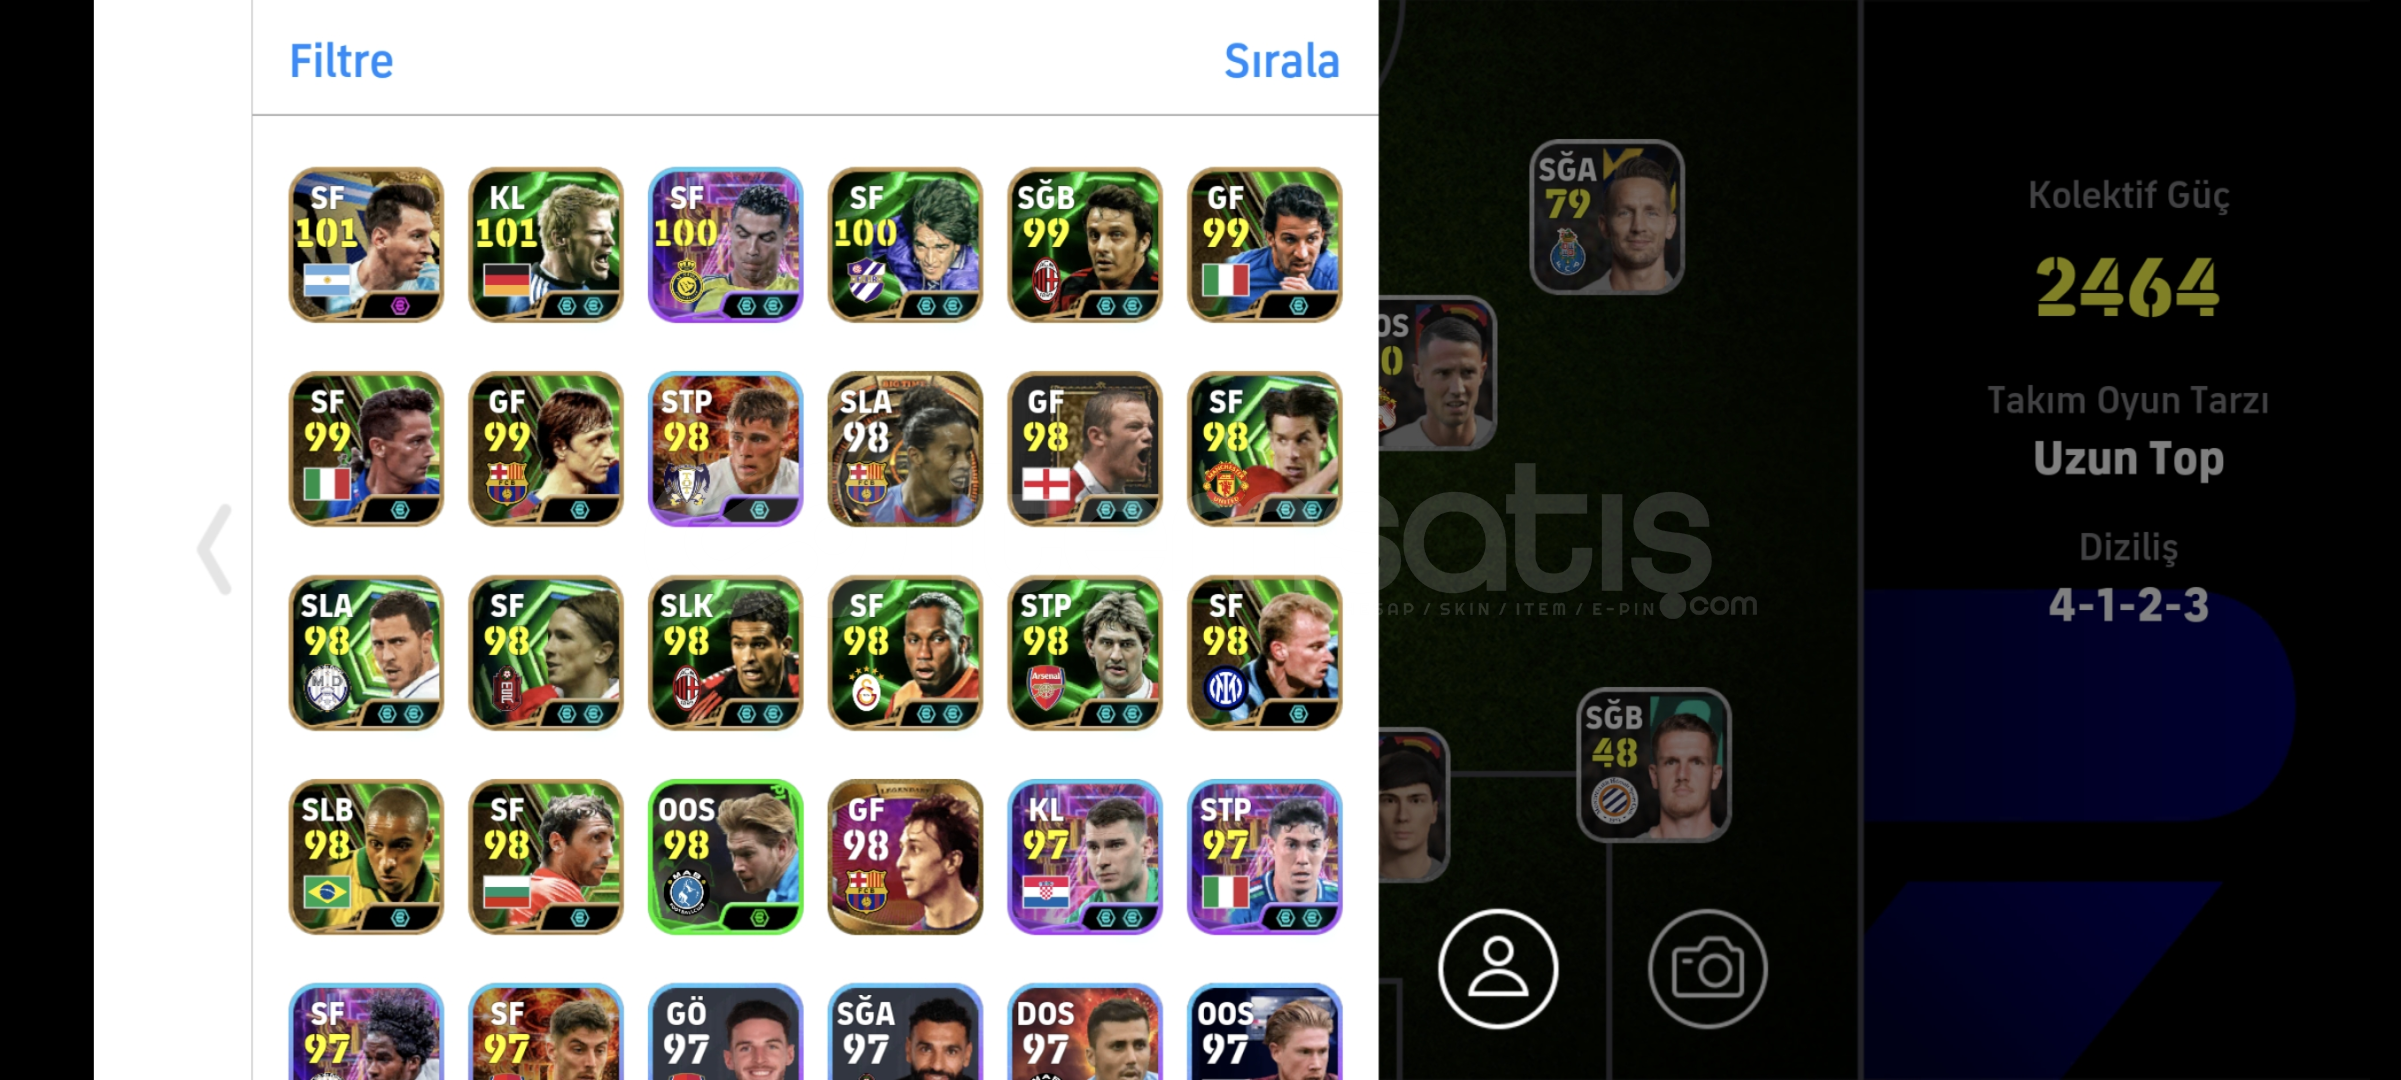Open the profile icon button
The width and height of the screenshot is (2401, 1080).
tap(1497, 968)
